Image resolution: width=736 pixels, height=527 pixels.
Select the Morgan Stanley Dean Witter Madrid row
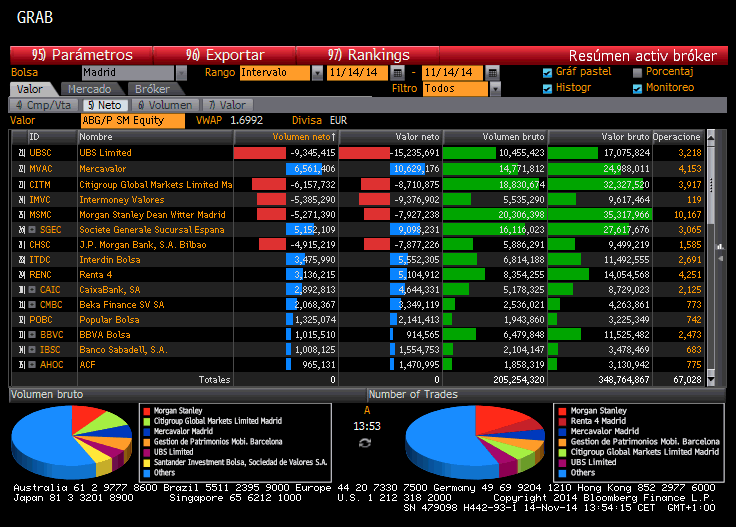coord(358,215)
